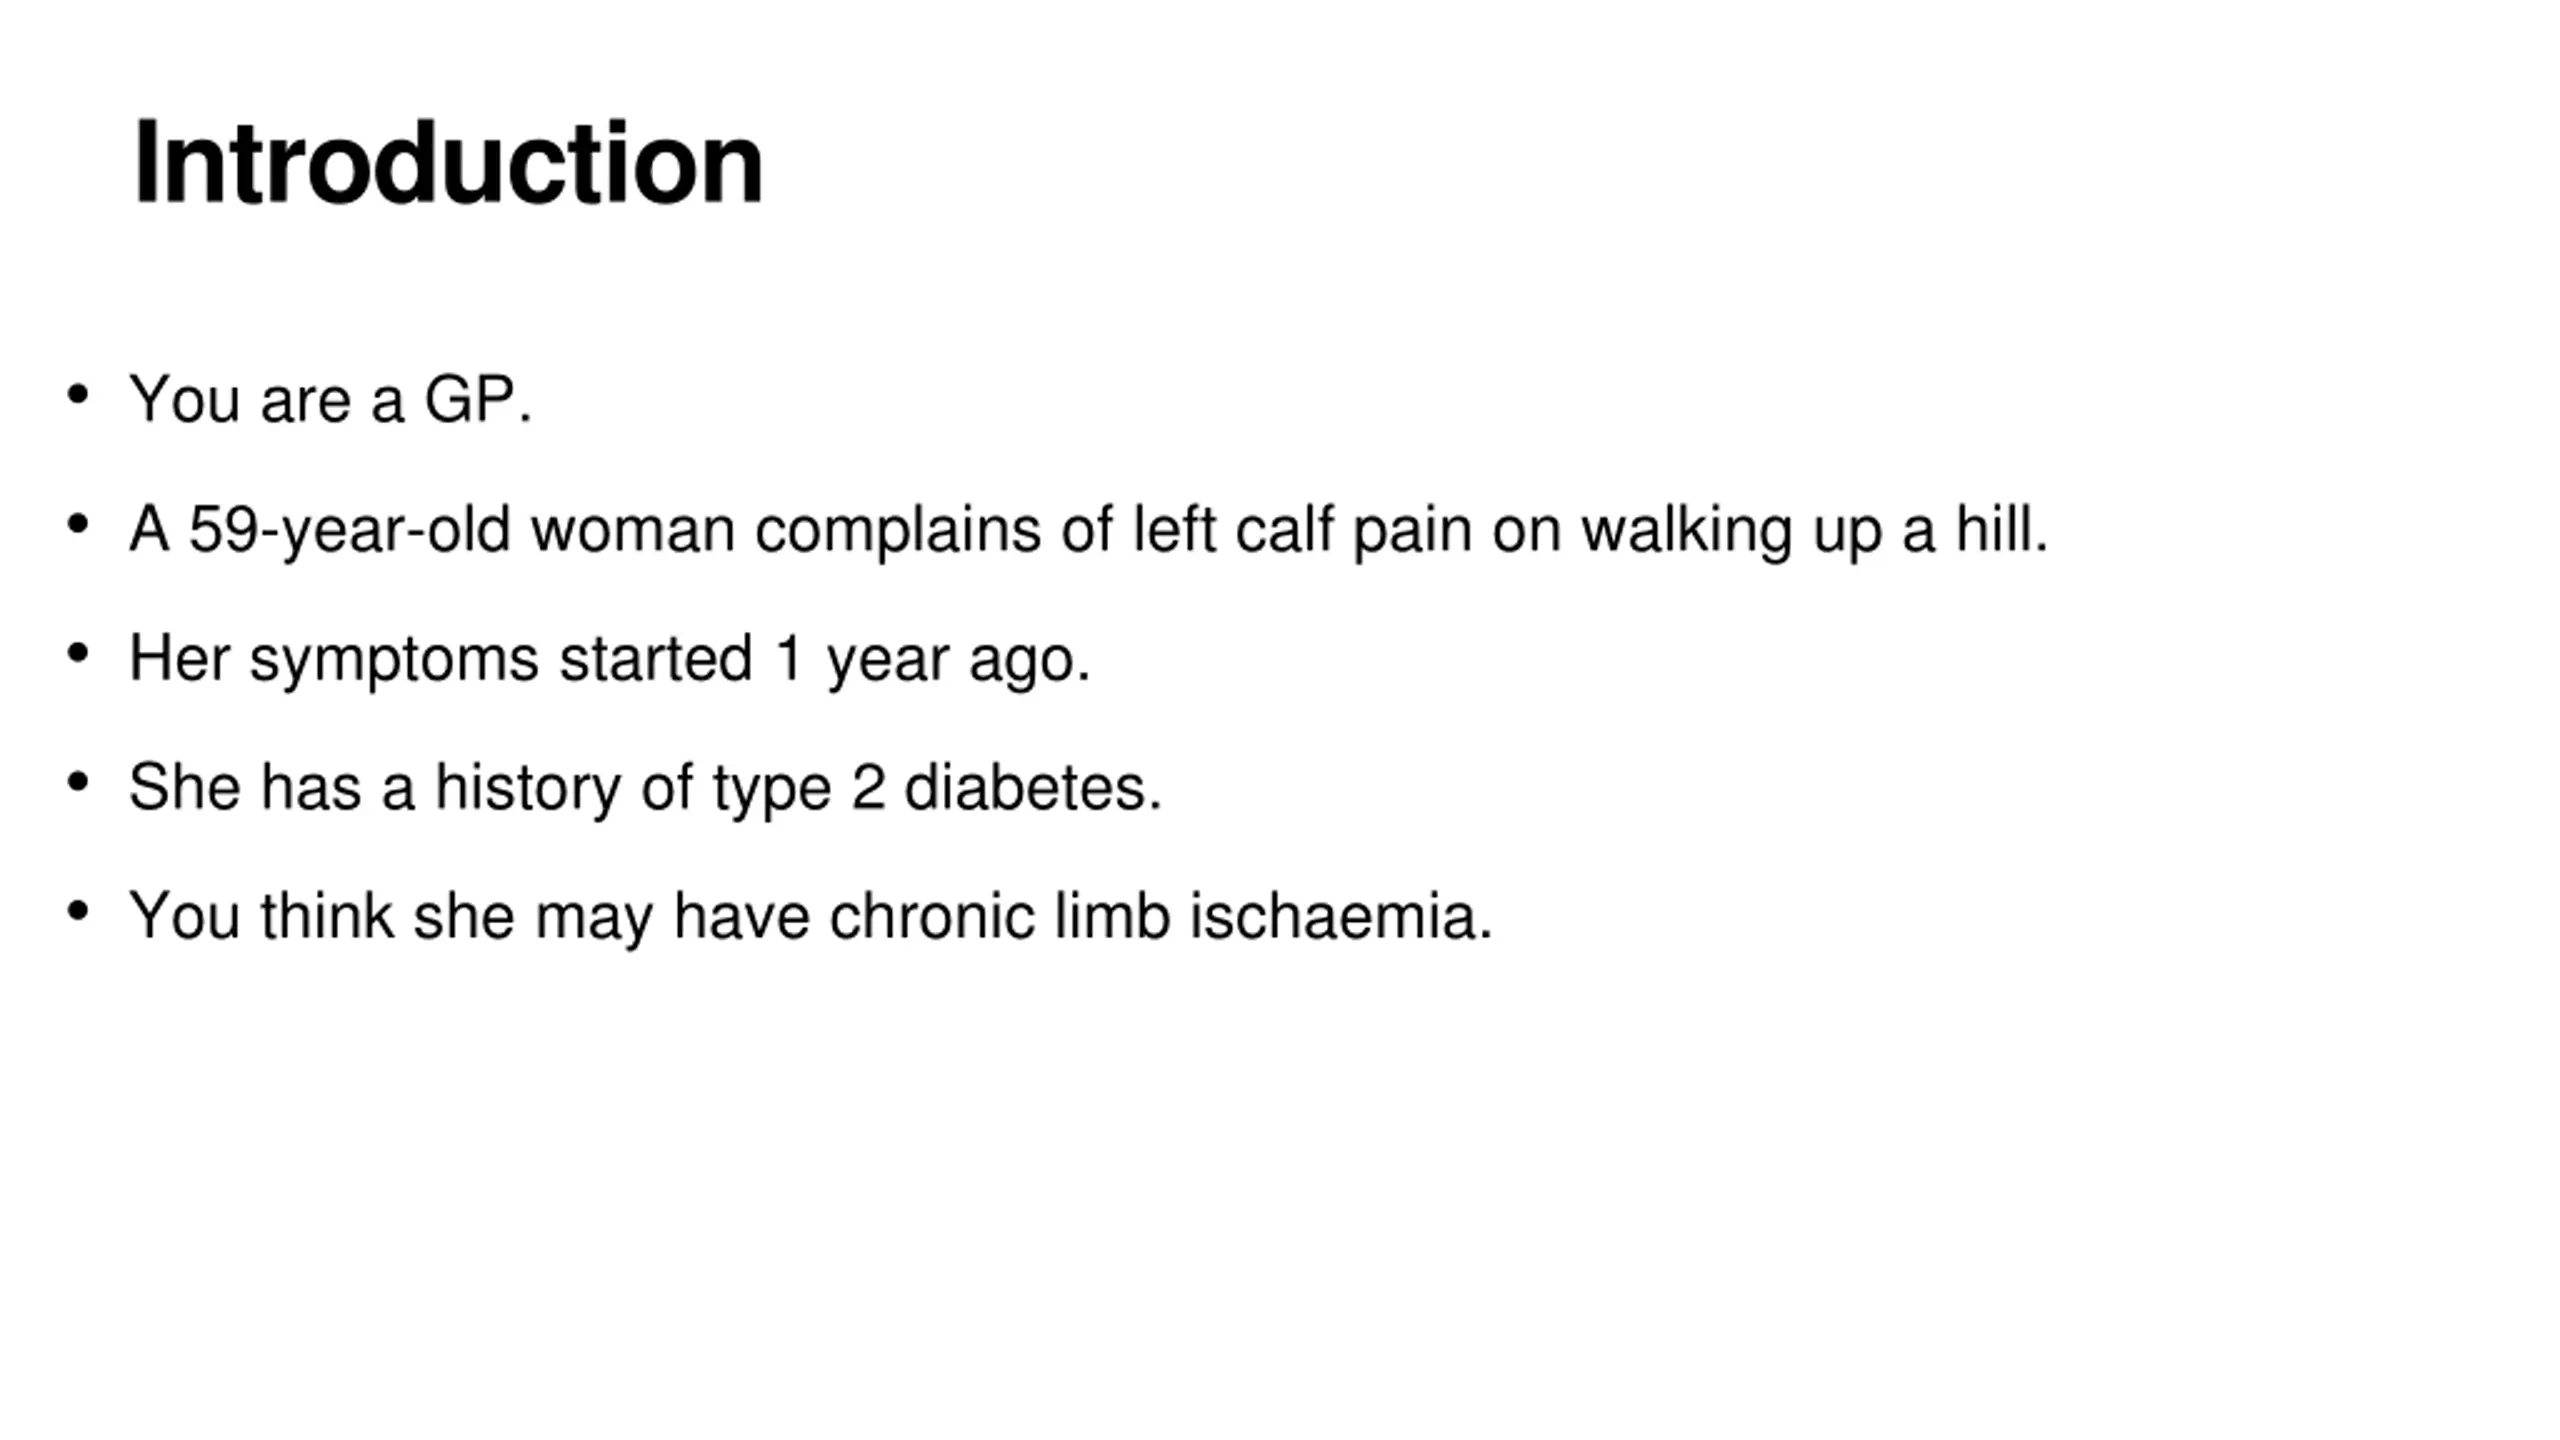2560x1440 pixels.
Task: Select the "She has a history" line
Action: 646,787
